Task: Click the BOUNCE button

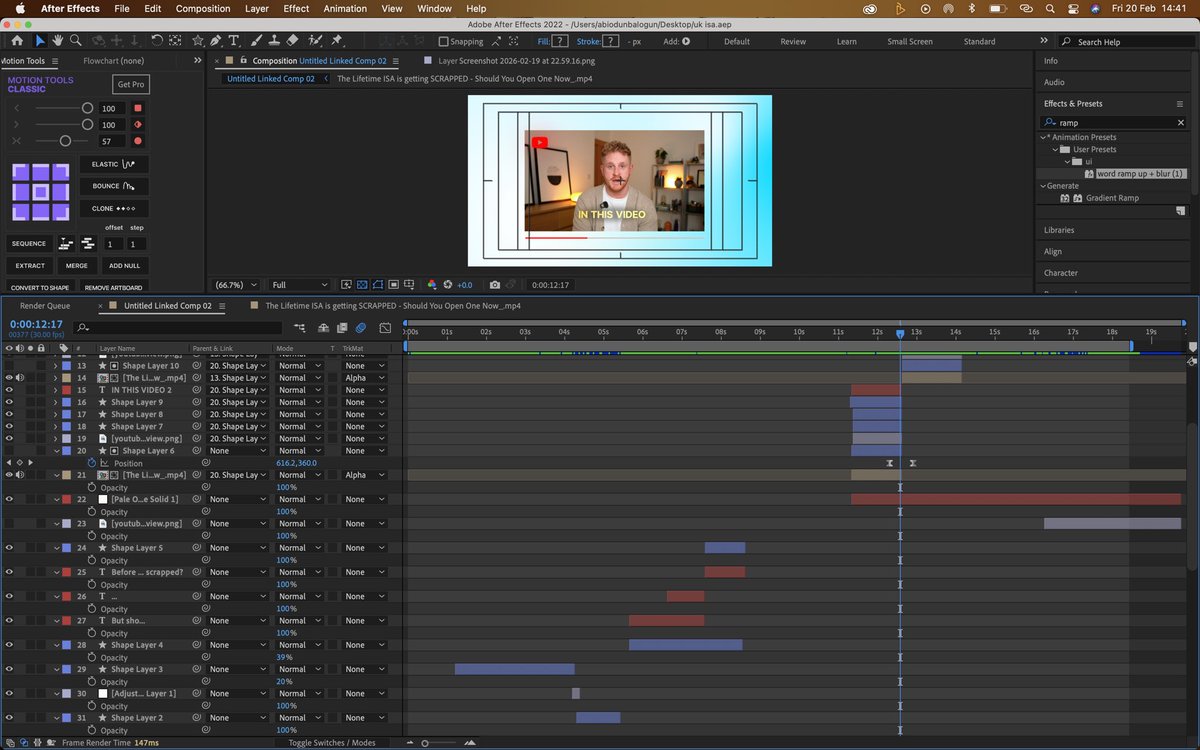Action: tap(114, 186)
